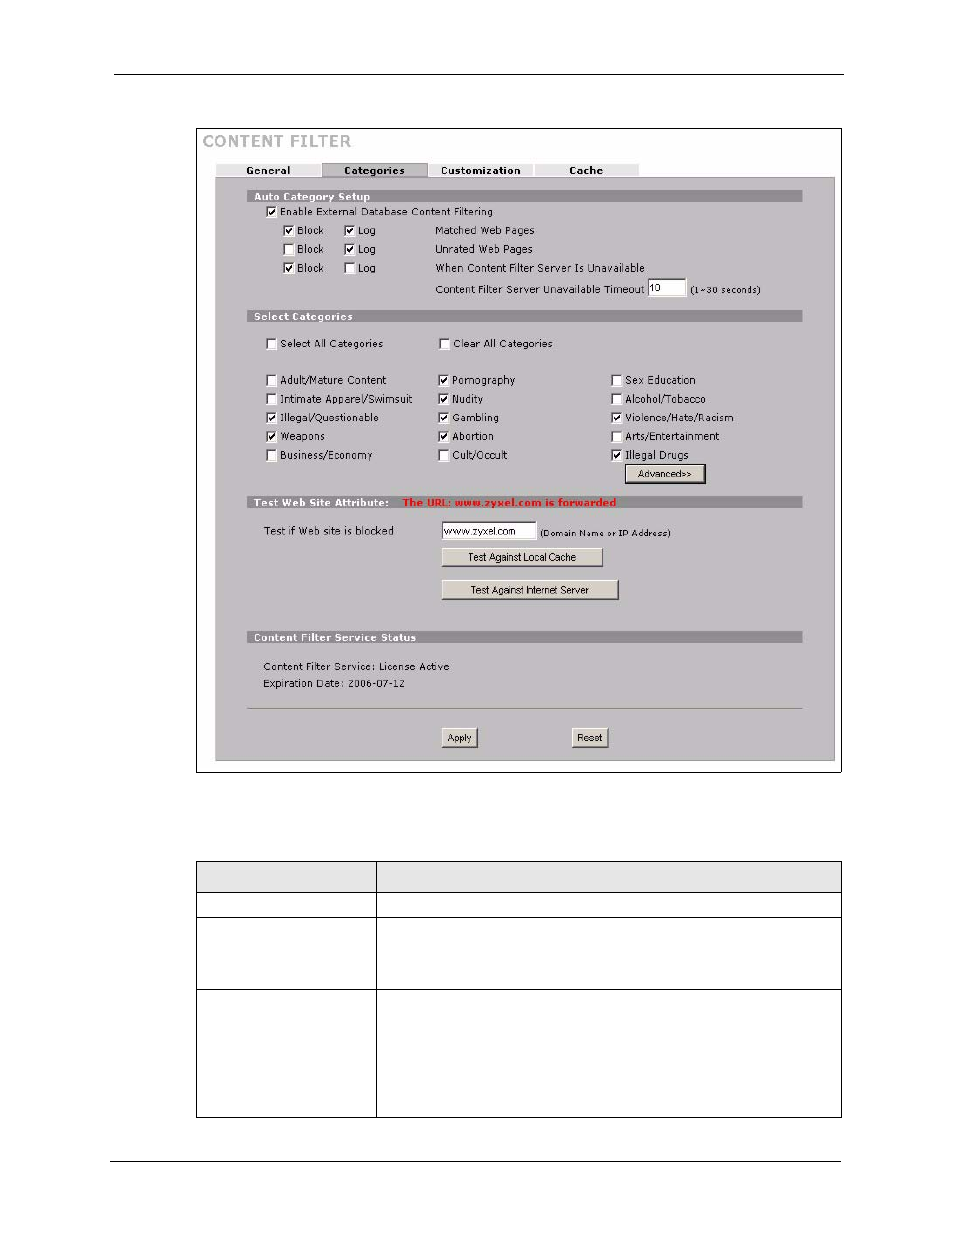Image resolution: width=954 pixels, height=1235 pixels.
Task: Enable the Alcohol/Tobacco category
Action: coord(617,400)
